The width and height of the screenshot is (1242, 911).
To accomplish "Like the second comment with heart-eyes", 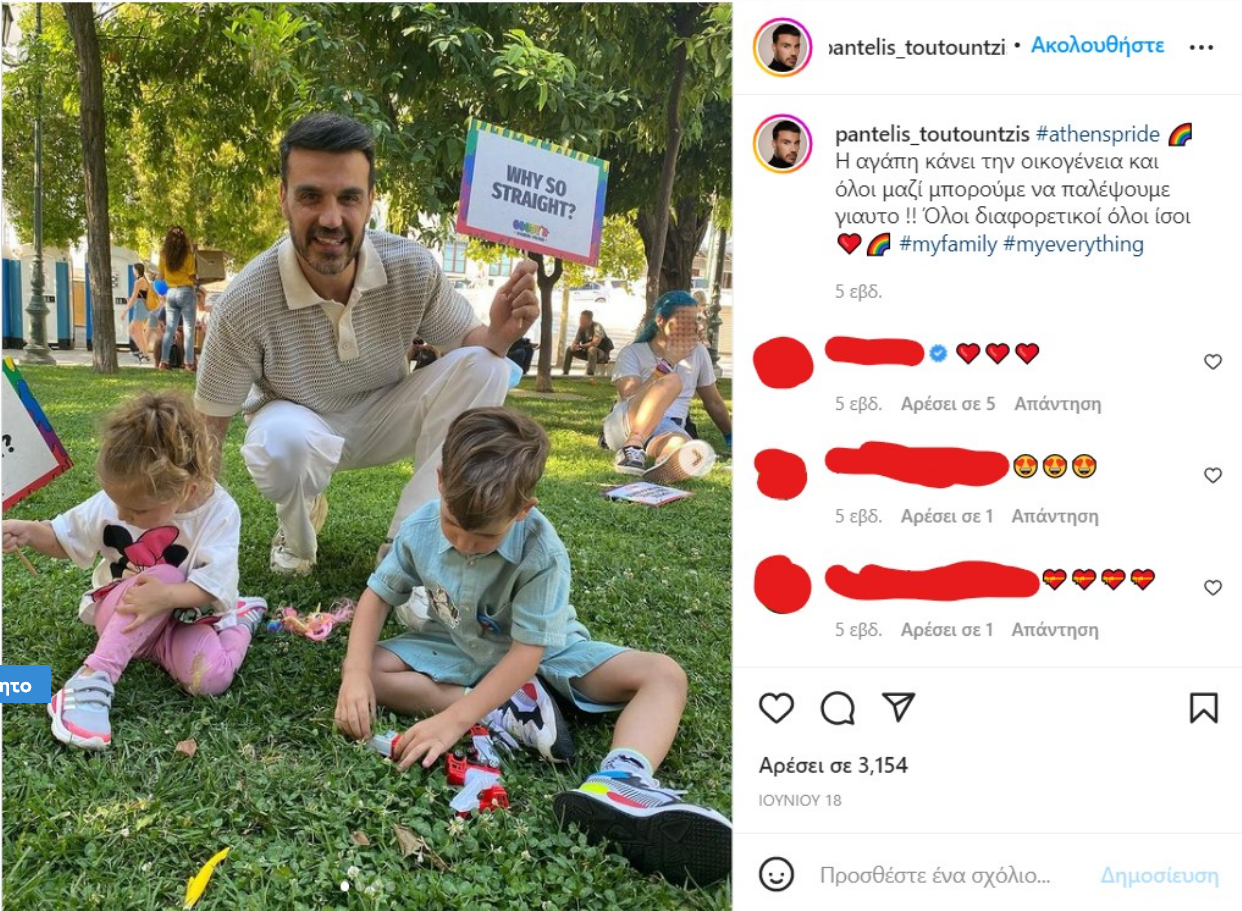I will pyautogui.click(x=1212, y=475).
